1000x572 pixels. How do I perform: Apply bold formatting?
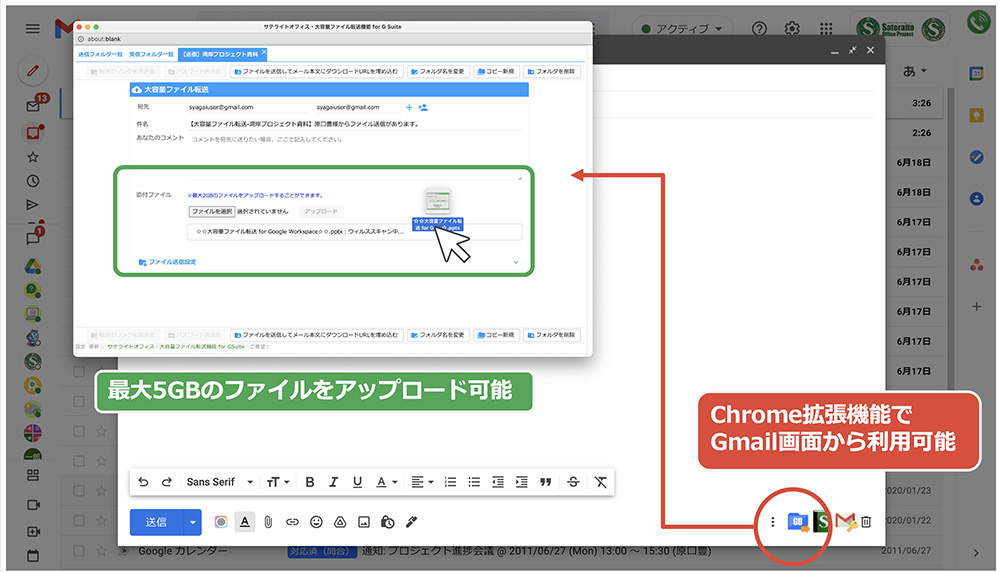pos(309,482)
